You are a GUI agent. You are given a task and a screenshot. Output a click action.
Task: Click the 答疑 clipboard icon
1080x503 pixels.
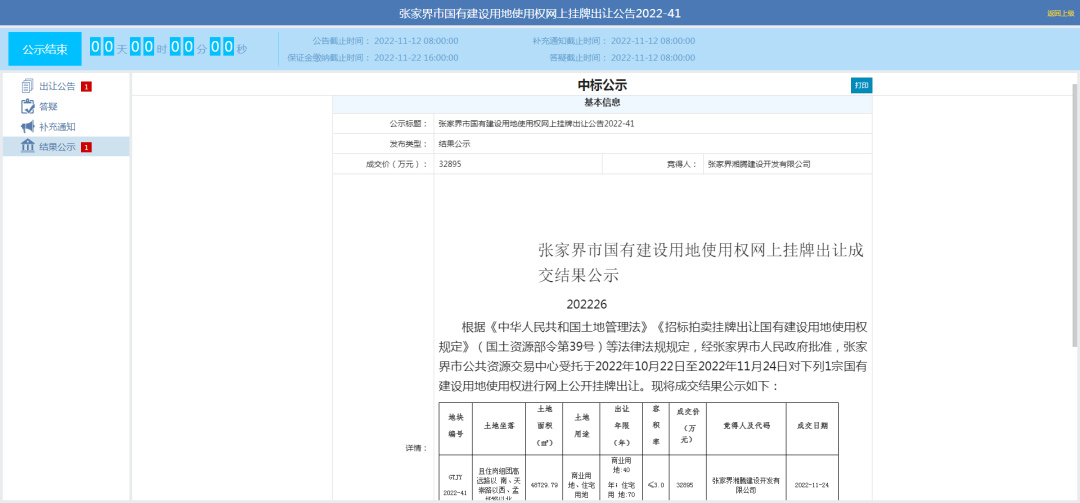(28, 106)
